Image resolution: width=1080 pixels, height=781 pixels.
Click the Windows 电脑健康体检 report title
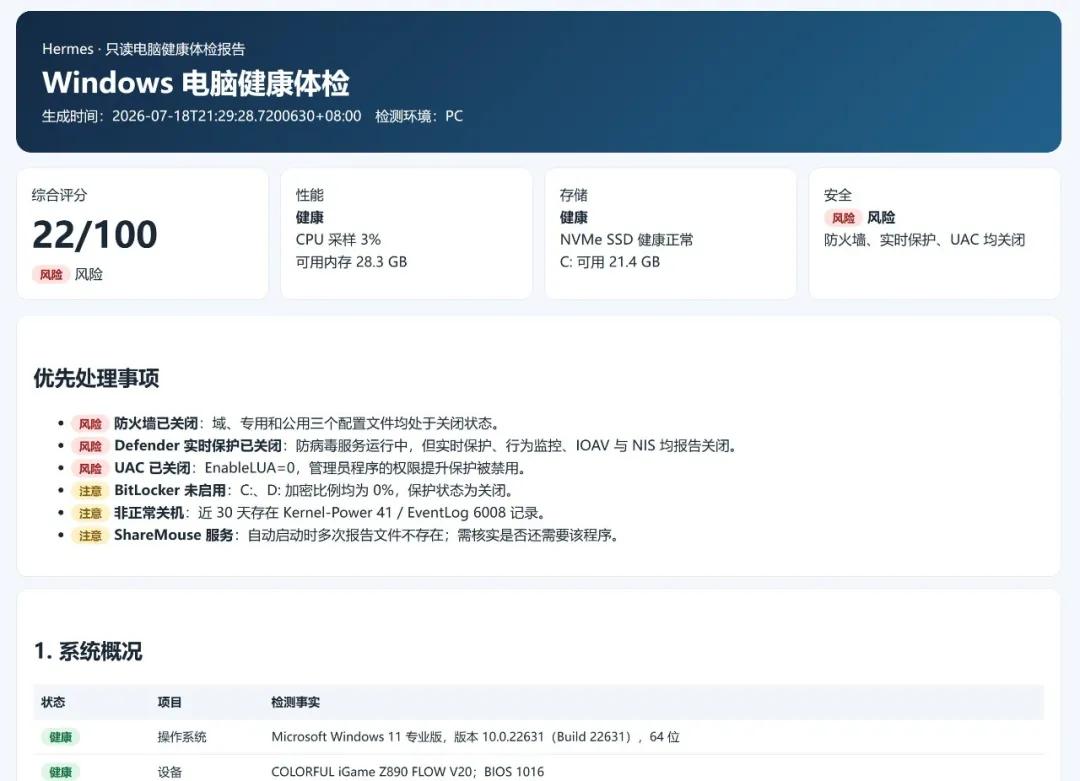[x=196, y=83]
